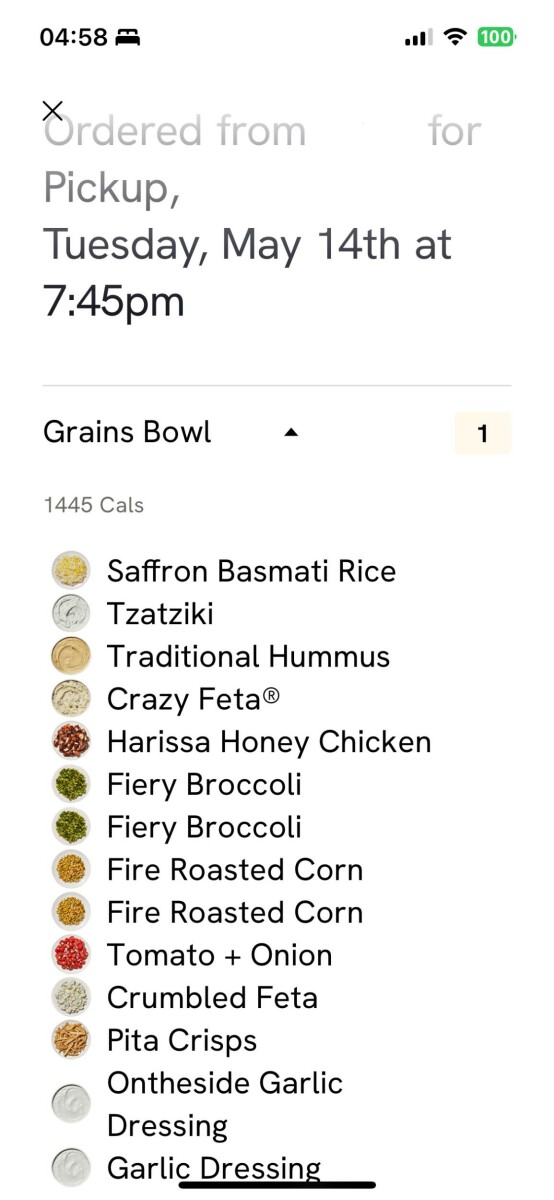Select the Harissa Honey Chicken icon
This screenshot has width=554, height=1200.
pos(71,742)
